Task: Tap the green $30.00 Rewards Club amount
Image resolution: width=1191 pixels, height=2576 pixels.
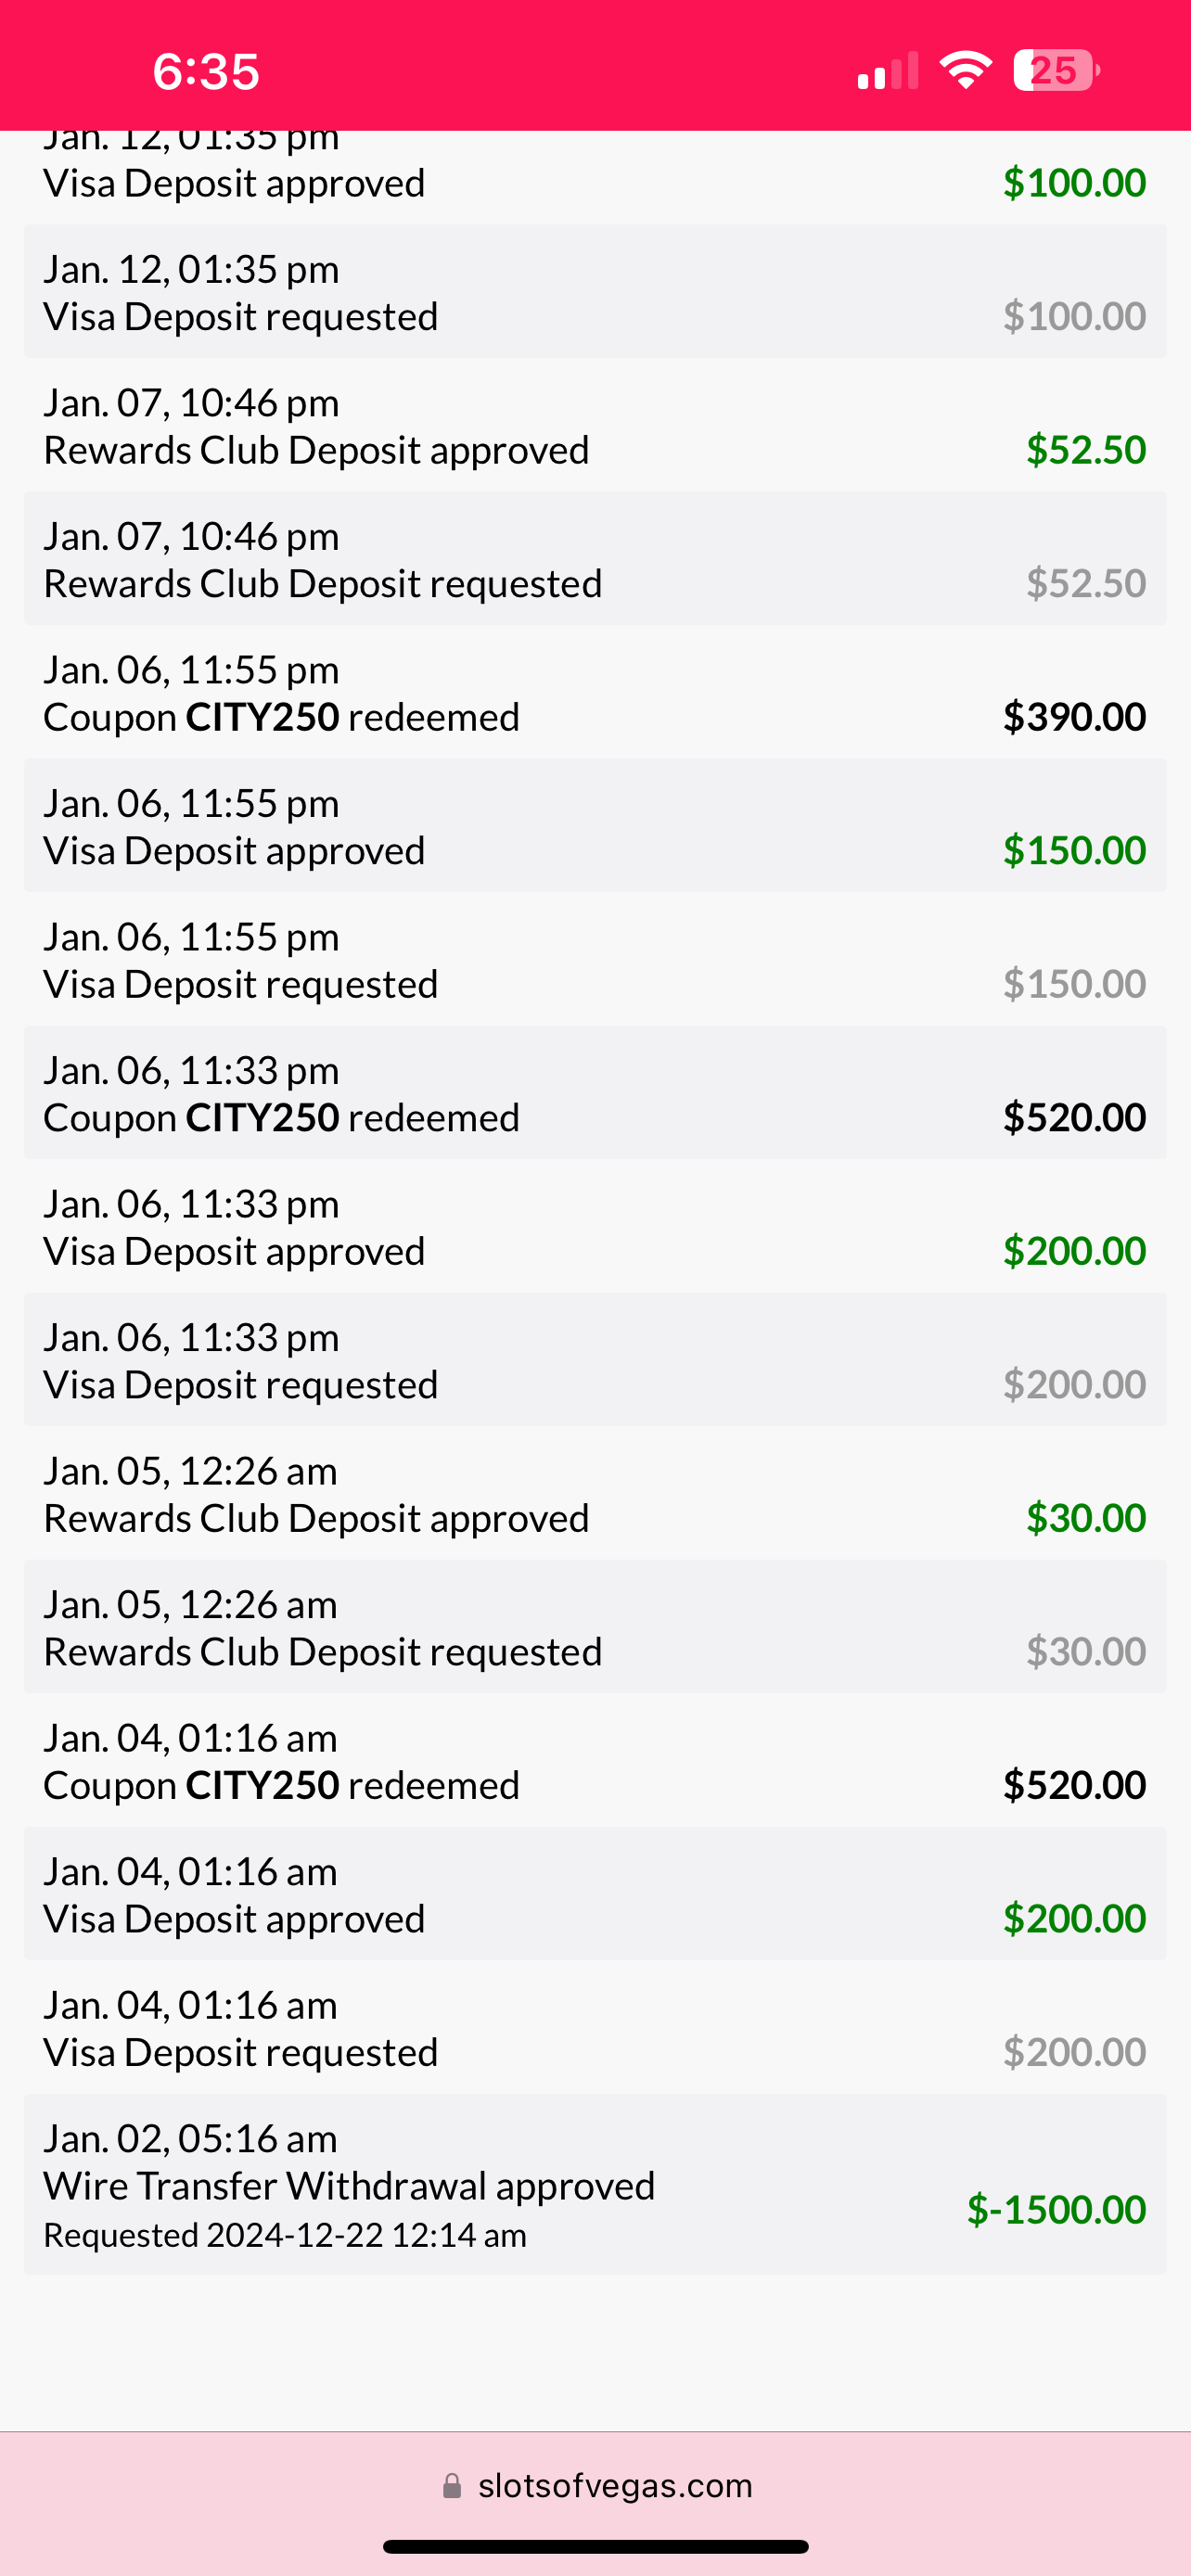Action: click(1085, 1518)
